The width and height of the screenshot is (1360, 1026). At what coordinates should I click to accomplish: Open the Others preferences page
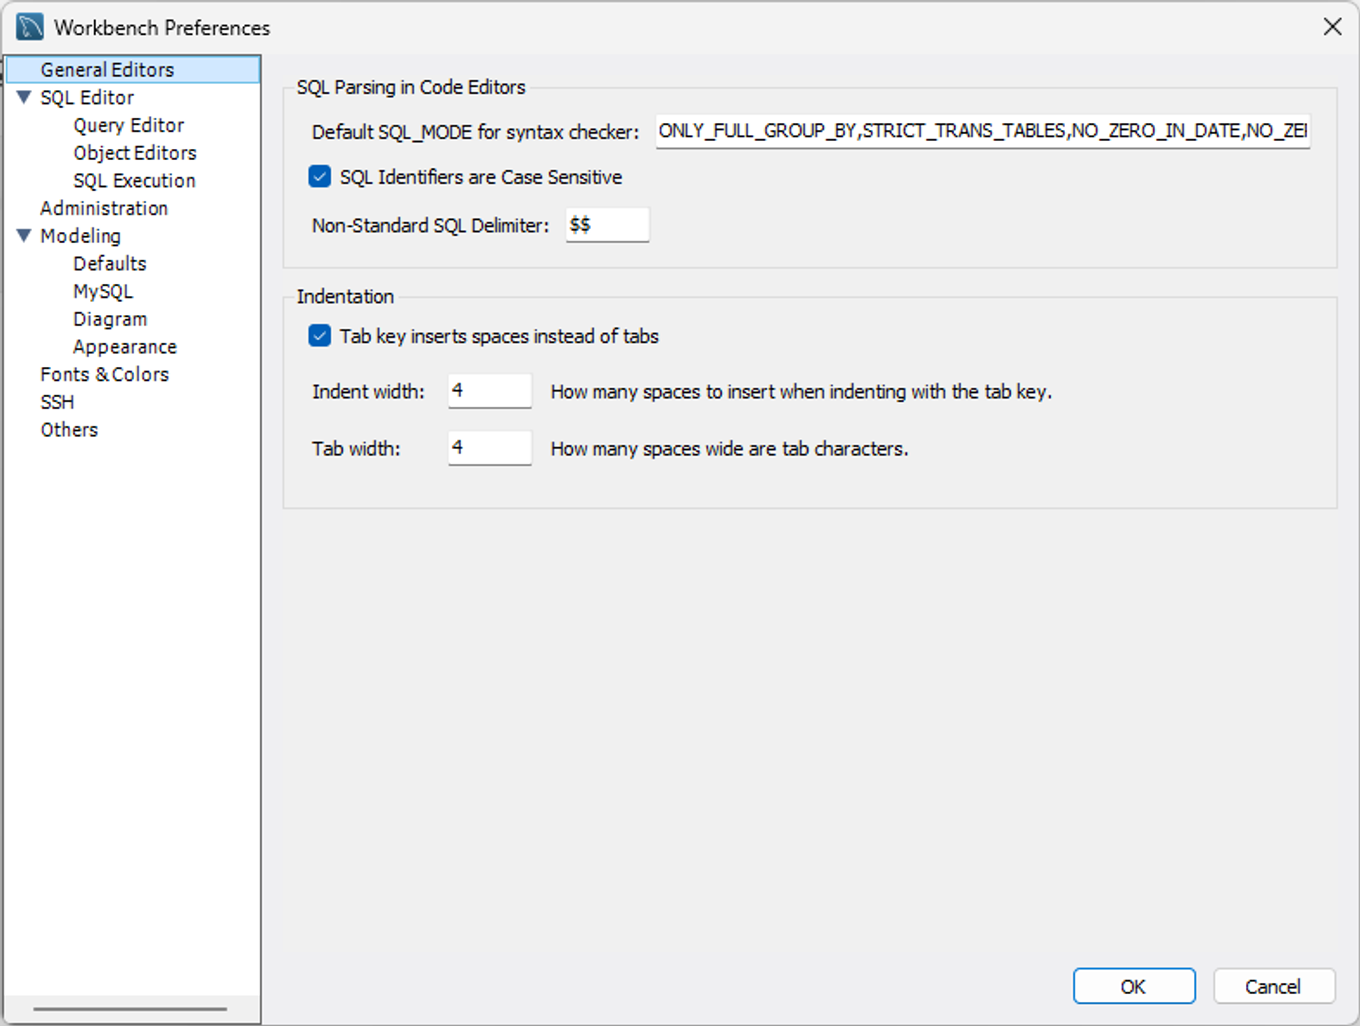pos(69,430)
